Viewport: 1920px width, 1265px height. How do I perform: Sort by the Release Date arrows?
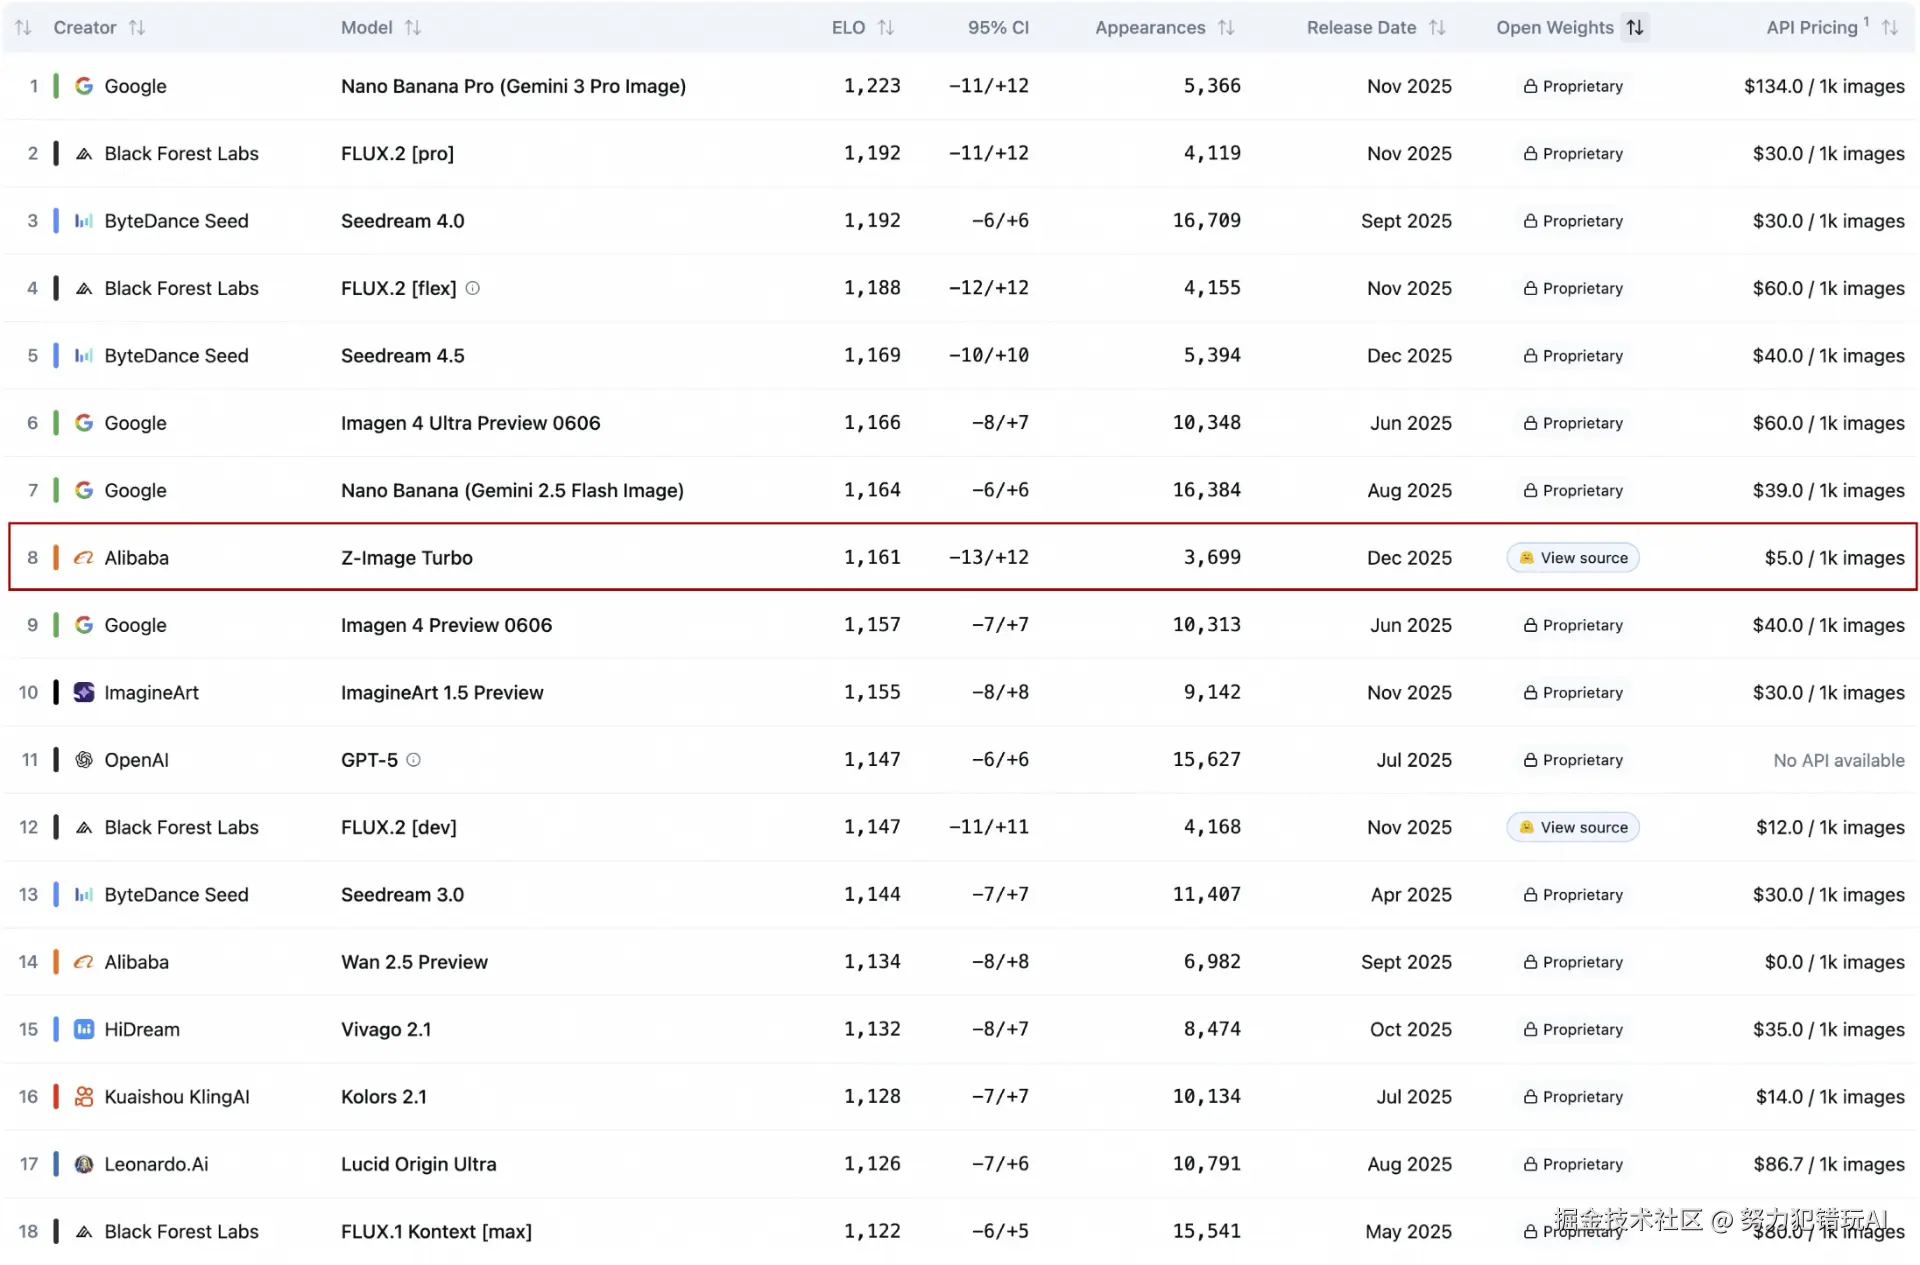[1437, 28]
